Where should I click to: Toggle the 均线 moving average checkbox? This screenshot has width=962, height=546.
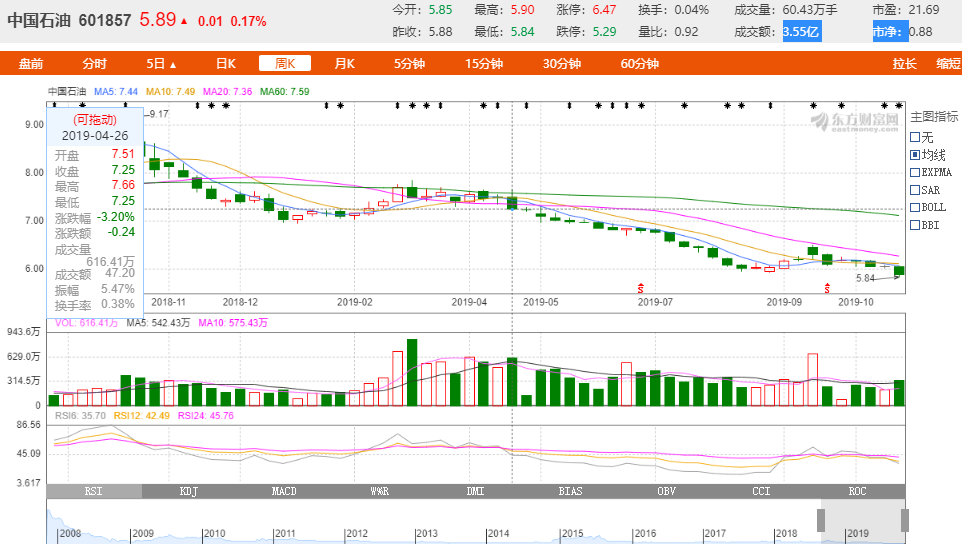pos(915,155)
